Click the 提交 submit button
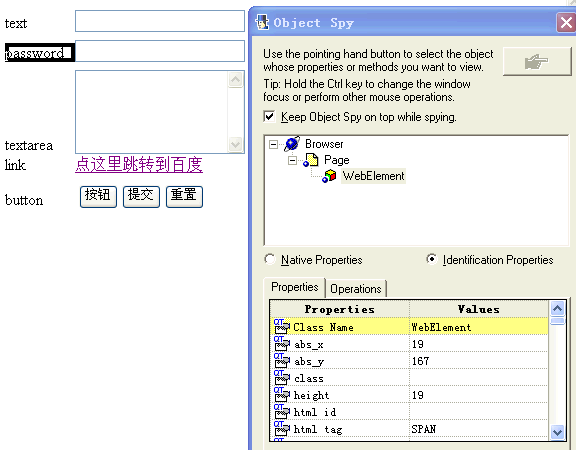This screenshot has height=450, width=576. coord(141,197)
